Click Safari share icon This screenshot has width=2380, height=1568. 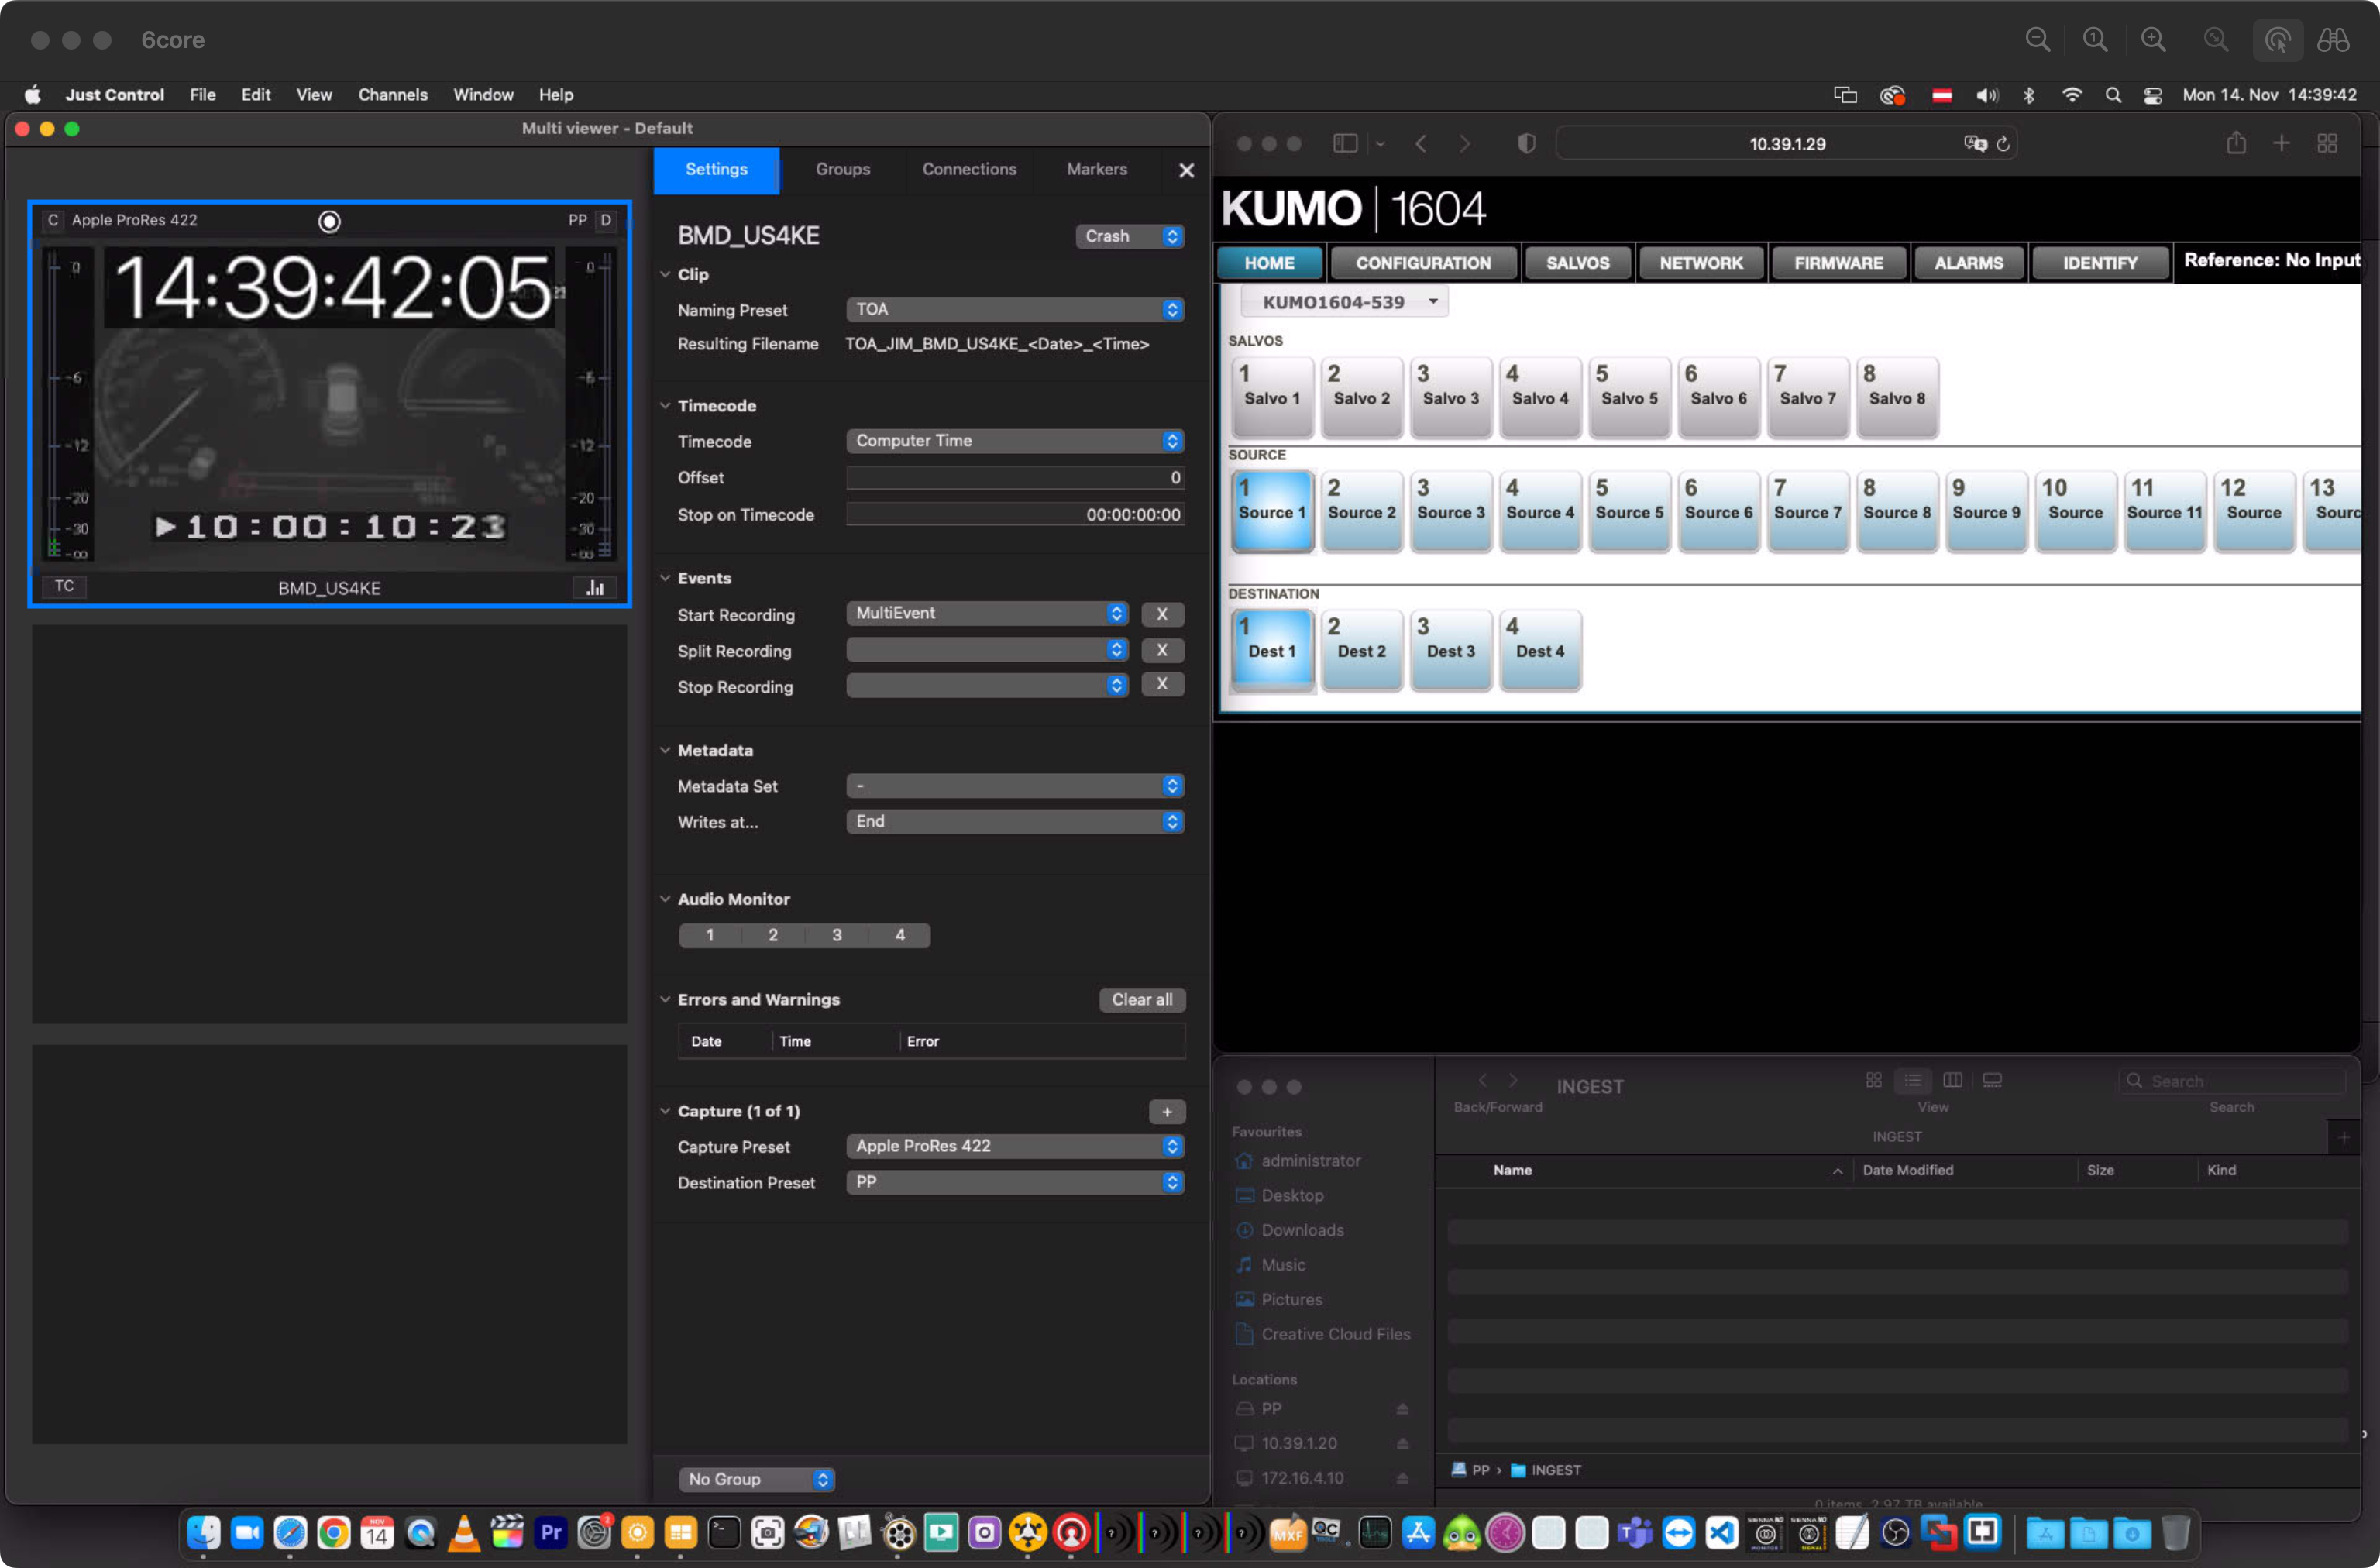pos(2237,143)
